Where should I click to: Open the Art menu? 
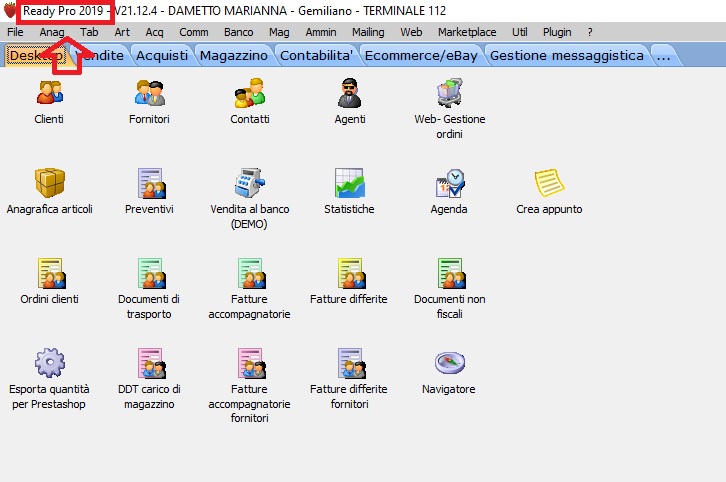pyautogui.click(x=122, y=32)
